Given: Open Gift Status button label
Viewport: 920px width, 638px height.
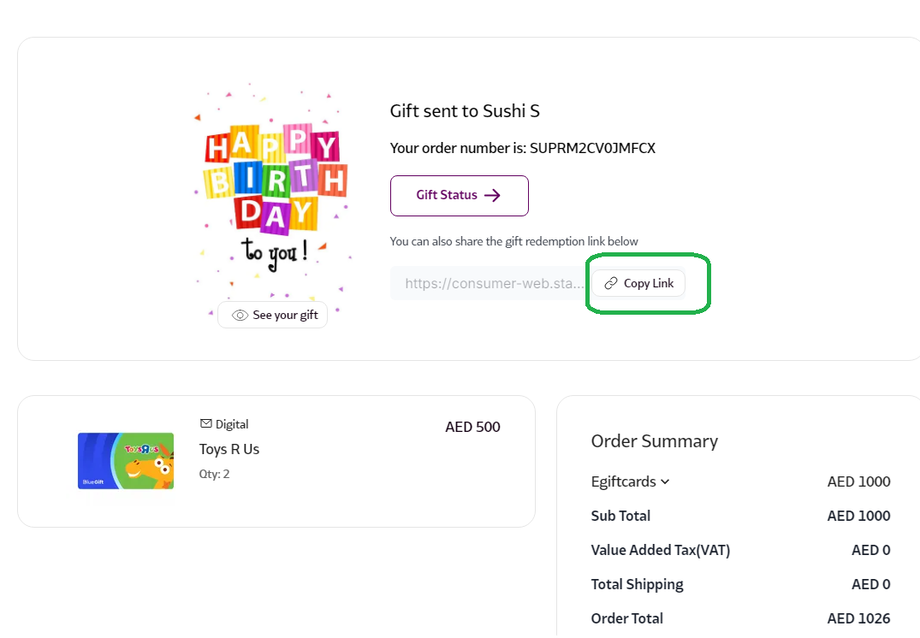Looking at the screenshot, I should (447, 196).
